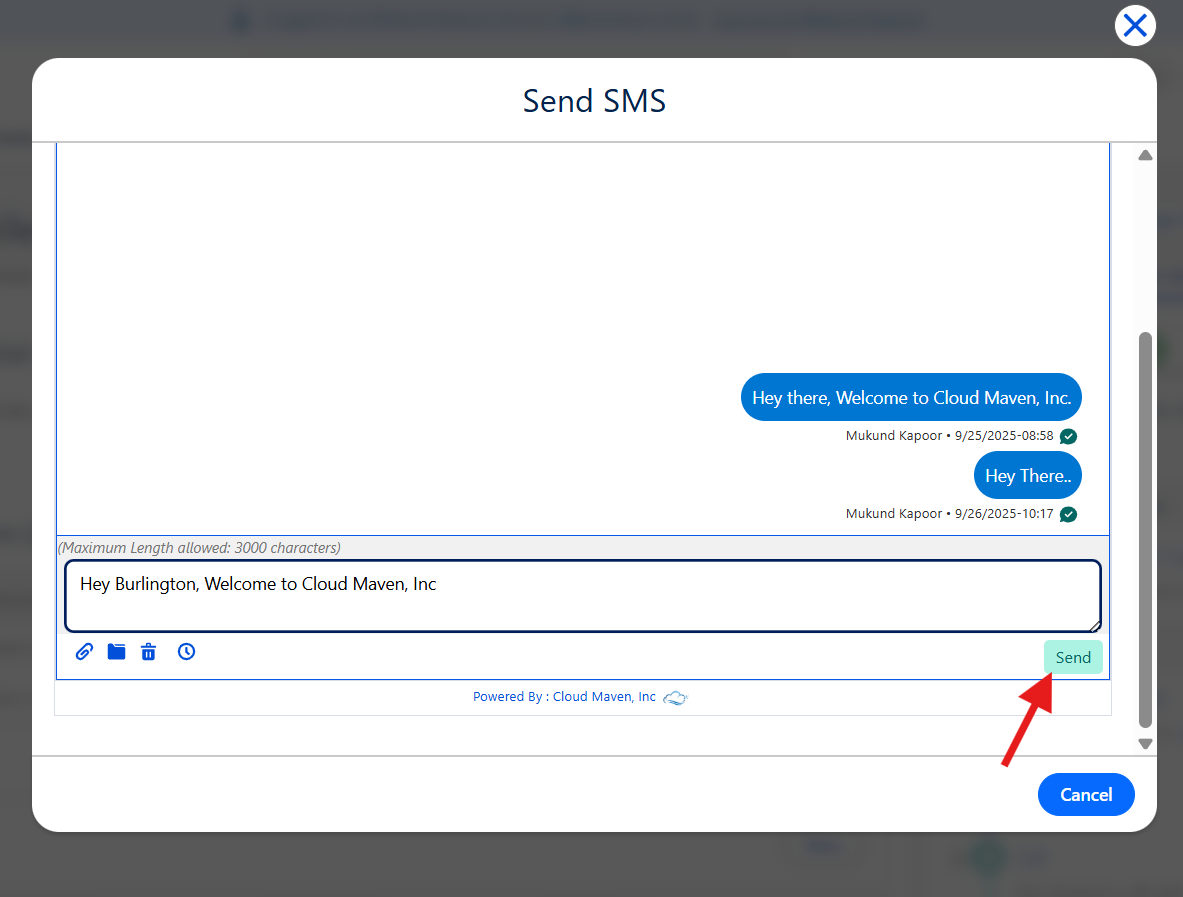Click the Cloud Maven cloud logo icon

[675, 698]
